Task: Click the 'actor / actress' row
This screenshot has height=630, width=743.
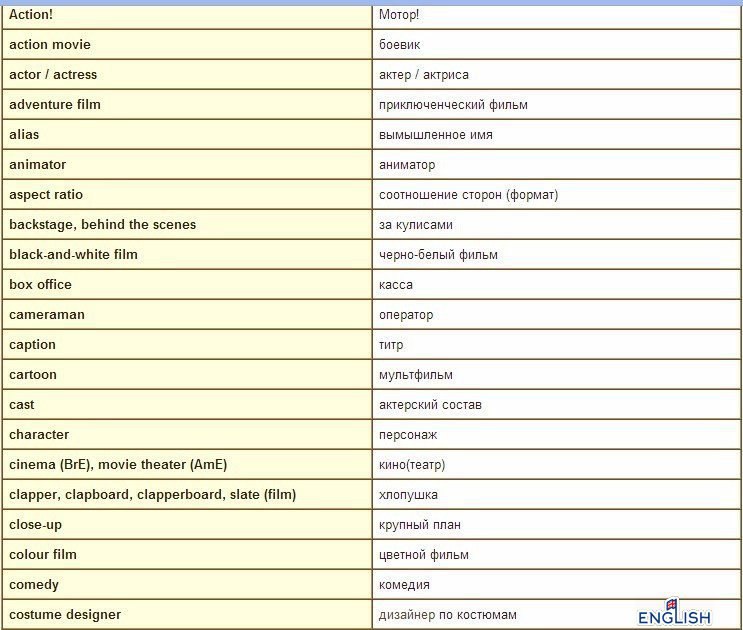Action: (53, 75)
